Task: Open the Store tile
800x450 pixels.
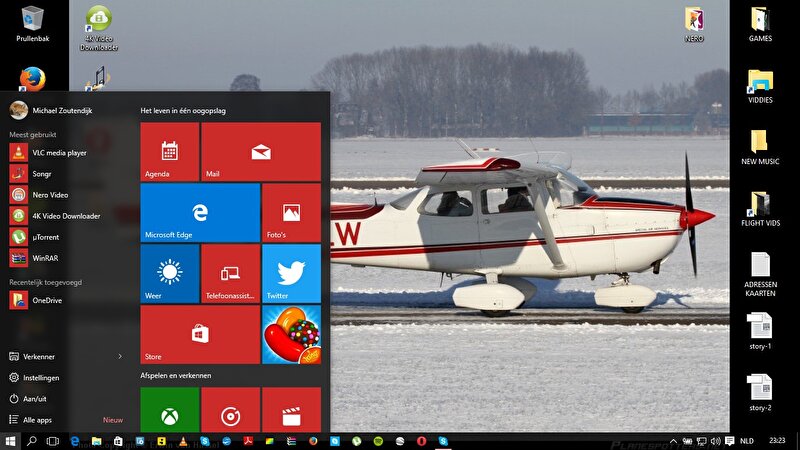Action: (x=200, y=334)
